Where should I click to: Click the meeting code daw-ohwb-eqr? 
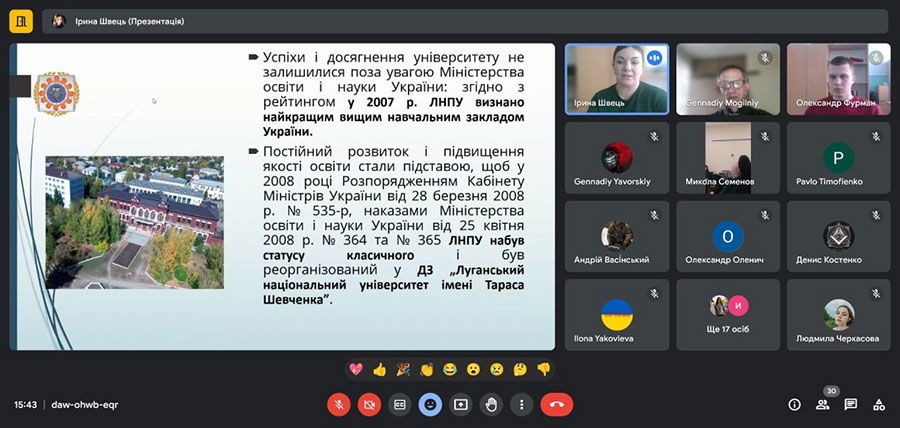85,404
